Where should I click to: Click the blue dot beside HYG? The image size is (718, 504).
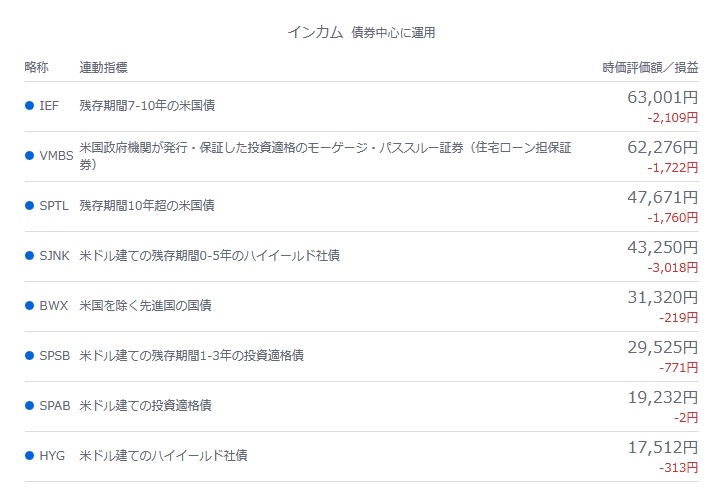pyautogui.click(x=30, y=455)
